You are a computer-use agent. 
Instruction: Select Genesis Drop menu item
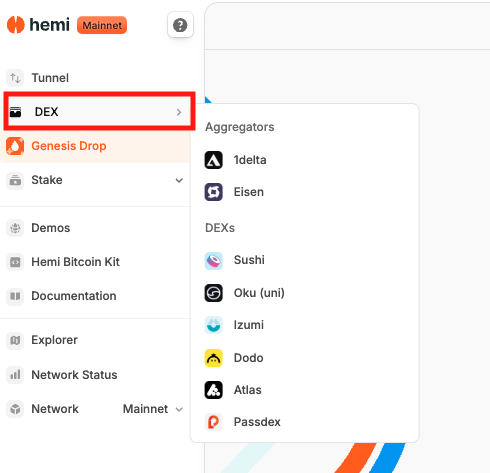(x=95, y=146)
